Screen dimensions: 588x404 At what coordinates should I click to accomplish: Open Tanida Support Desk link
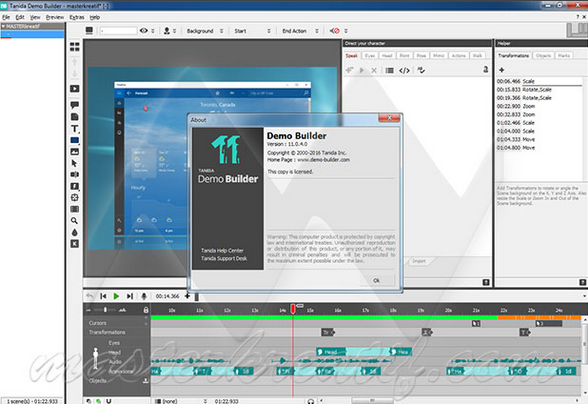click(x=224, y=258)
